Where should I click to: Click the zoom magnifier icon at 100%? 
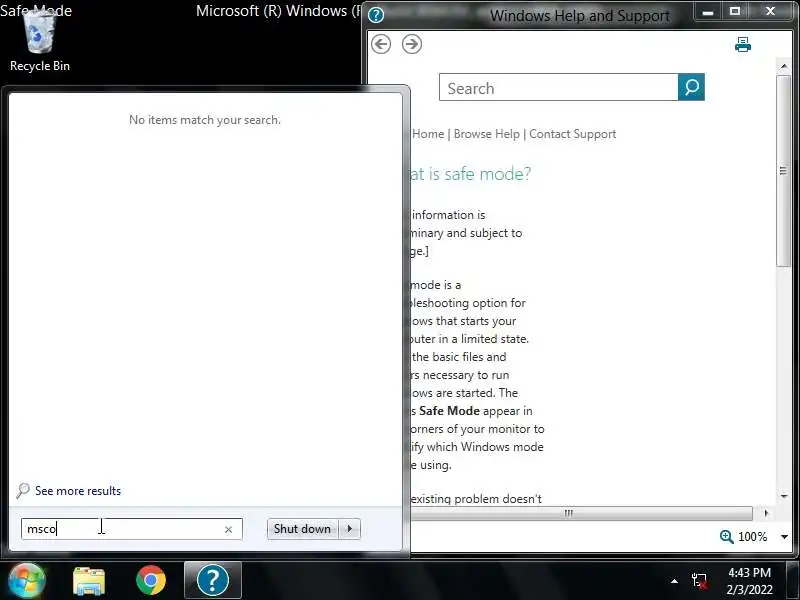(727, 537)
